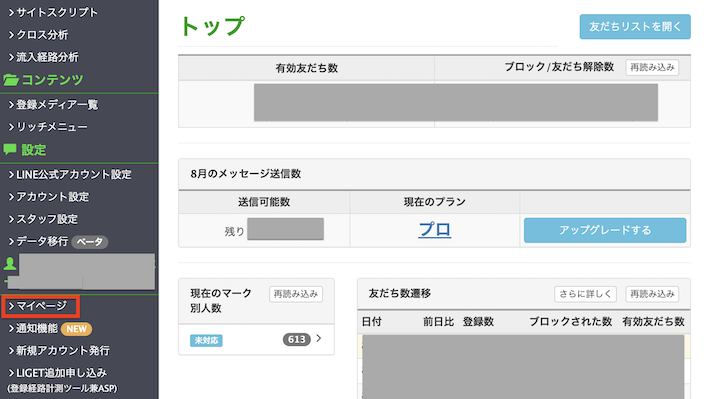Open スタッフ設定 page
The width and height of the screenshot is (708, 399).
pyautogui.click(x=43, y=219)
